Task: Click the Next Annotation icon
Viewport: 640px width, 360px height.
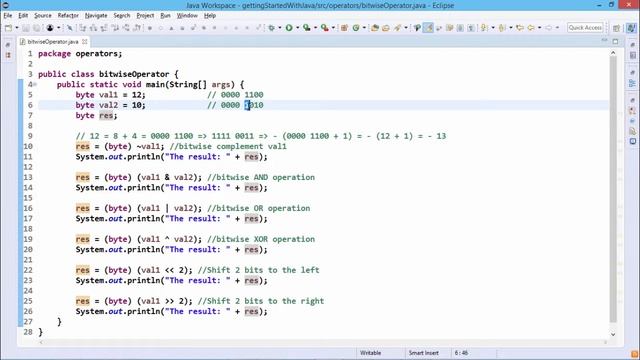Action: [x=484, y=28]
